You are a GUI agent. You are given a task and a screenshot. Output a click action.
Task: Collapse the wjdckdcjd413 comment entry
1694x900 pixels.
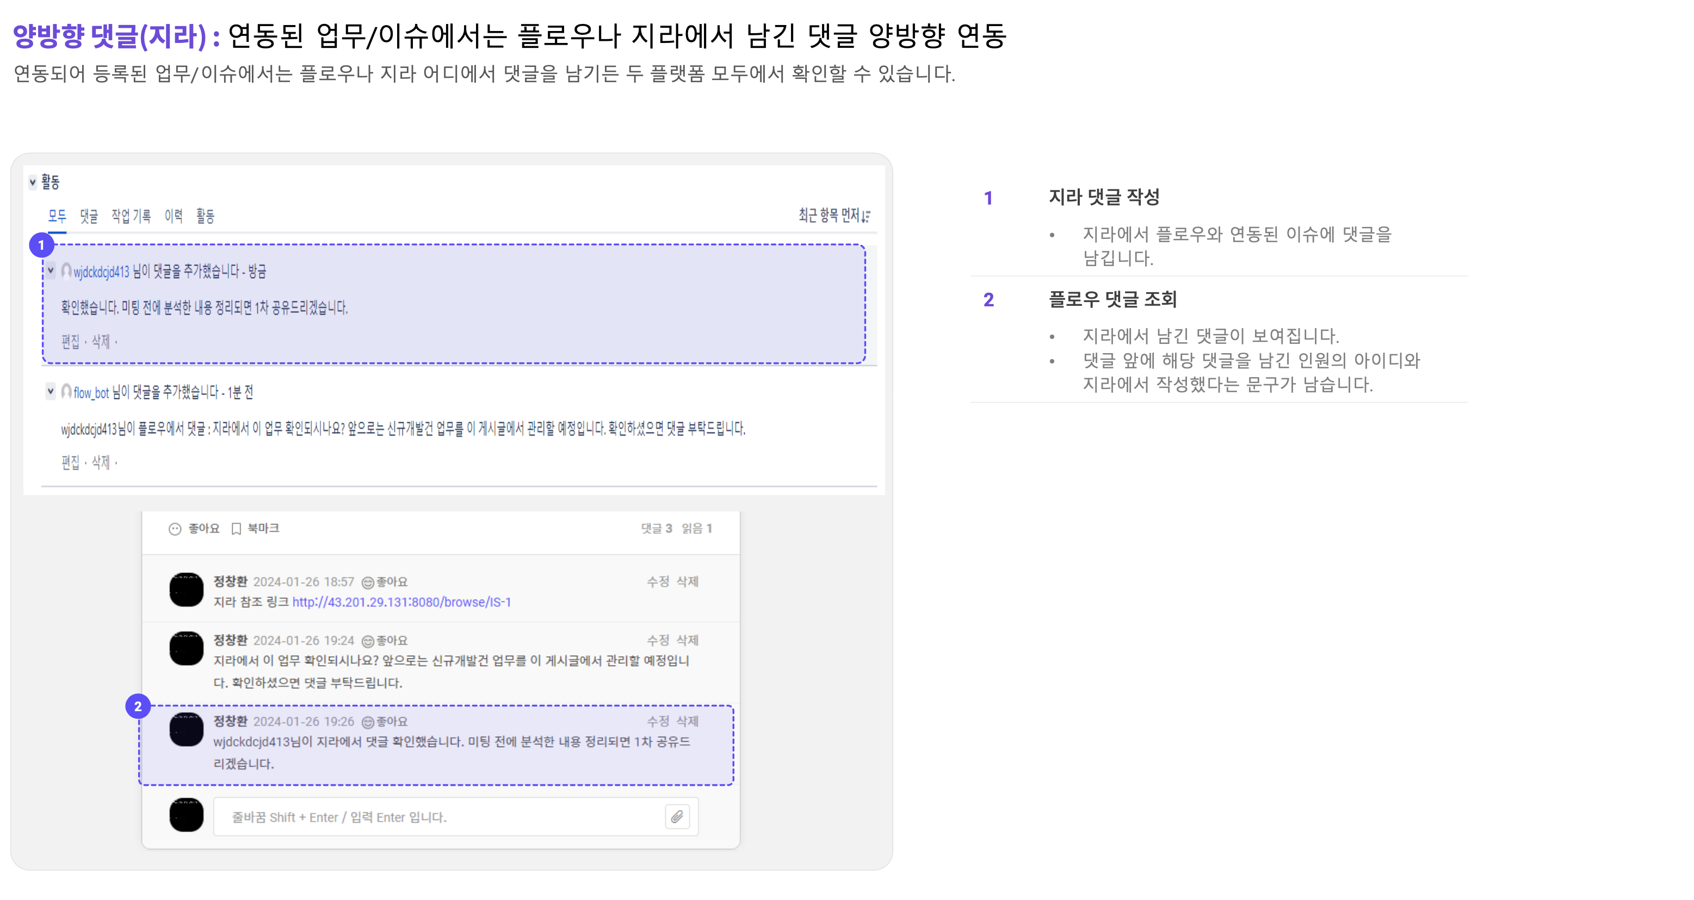point(51,271)
